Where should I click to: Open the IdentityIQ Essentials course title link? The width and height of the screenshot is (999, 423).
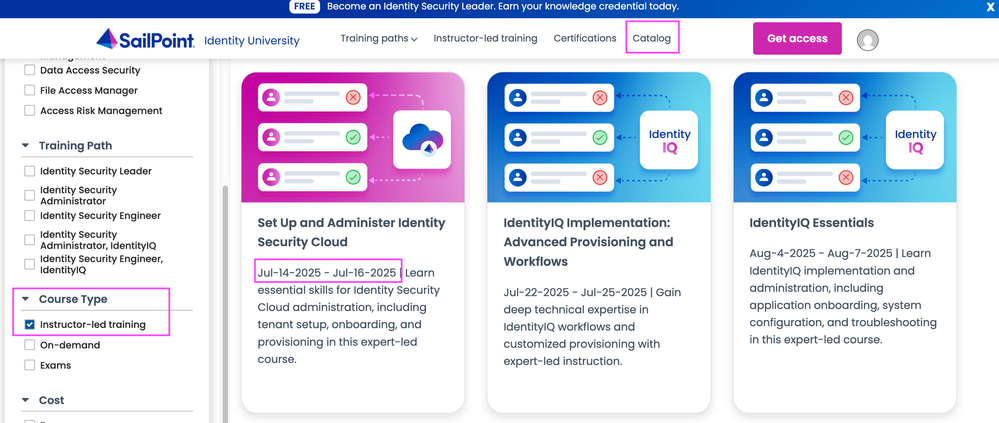click(x=811, y=223)
